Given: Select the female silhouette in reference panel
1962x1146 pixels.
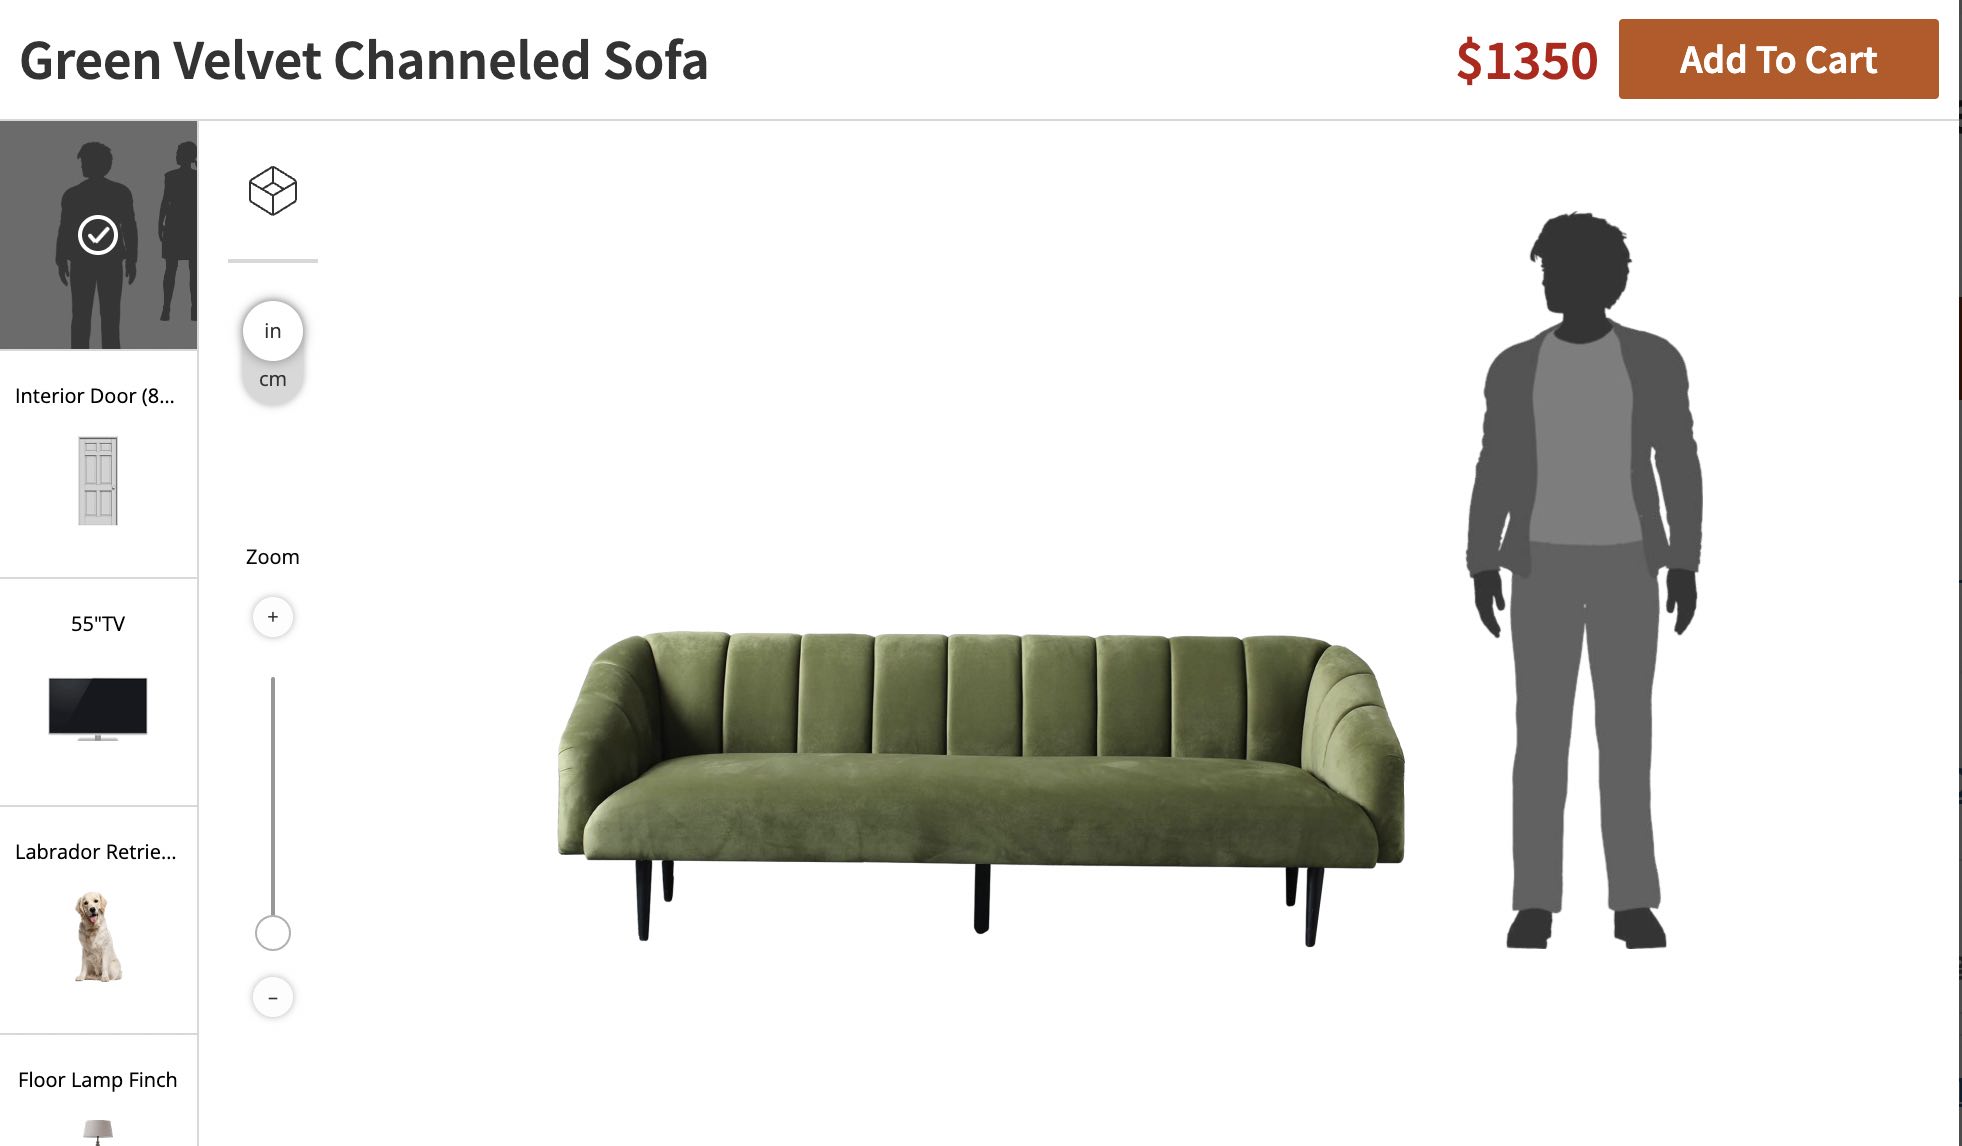Looking at the screenshot, I should pos(180,232).
